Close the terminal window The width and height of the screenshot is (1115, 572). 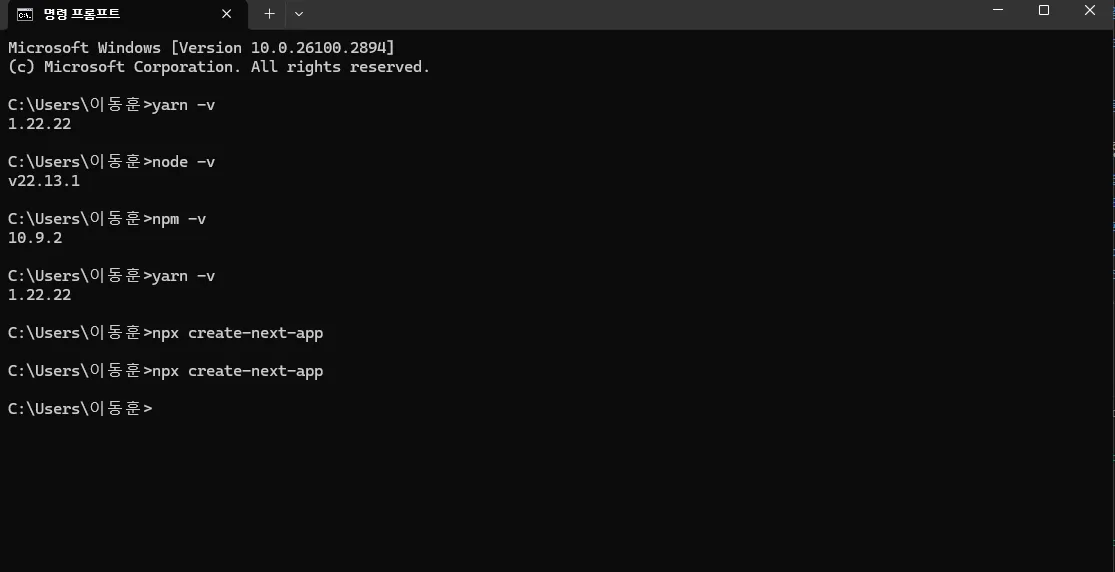[1090, 11]
